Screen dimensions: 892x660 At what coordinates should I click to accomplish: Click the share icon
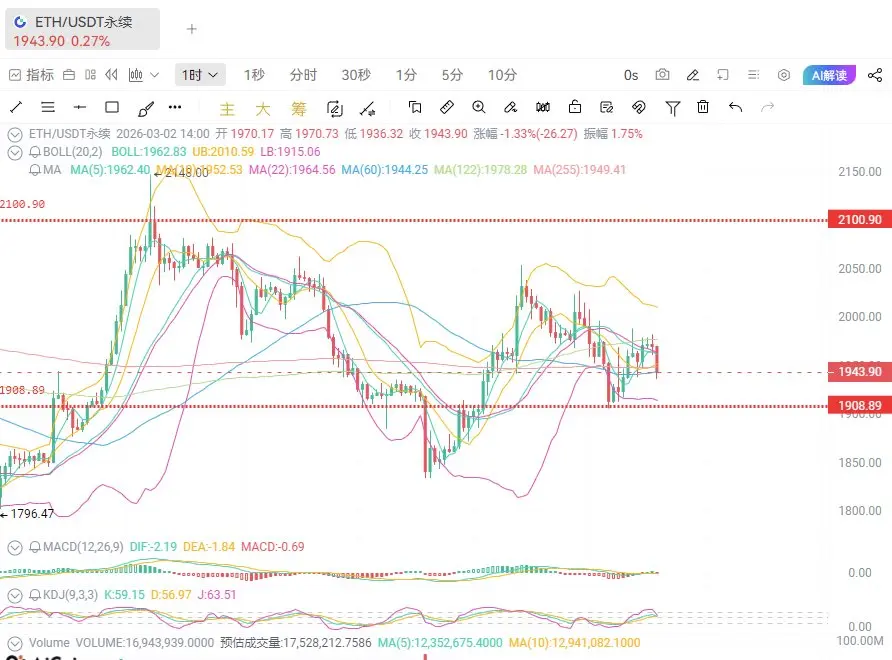tap(875, 75)
